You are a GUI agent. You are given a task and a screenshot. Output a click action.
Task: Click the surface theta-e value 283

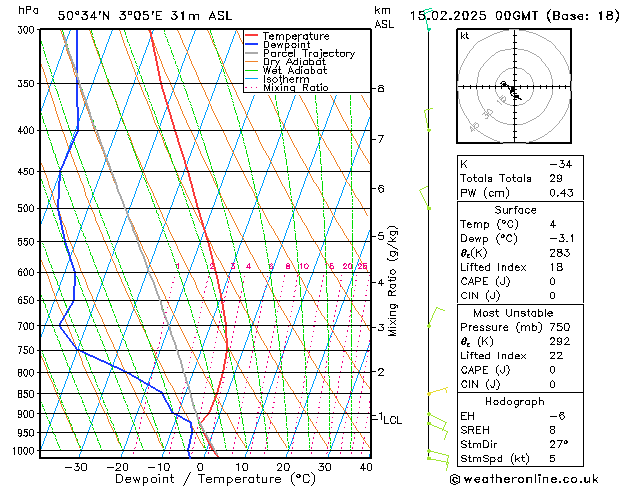click(x=560, y=253)
